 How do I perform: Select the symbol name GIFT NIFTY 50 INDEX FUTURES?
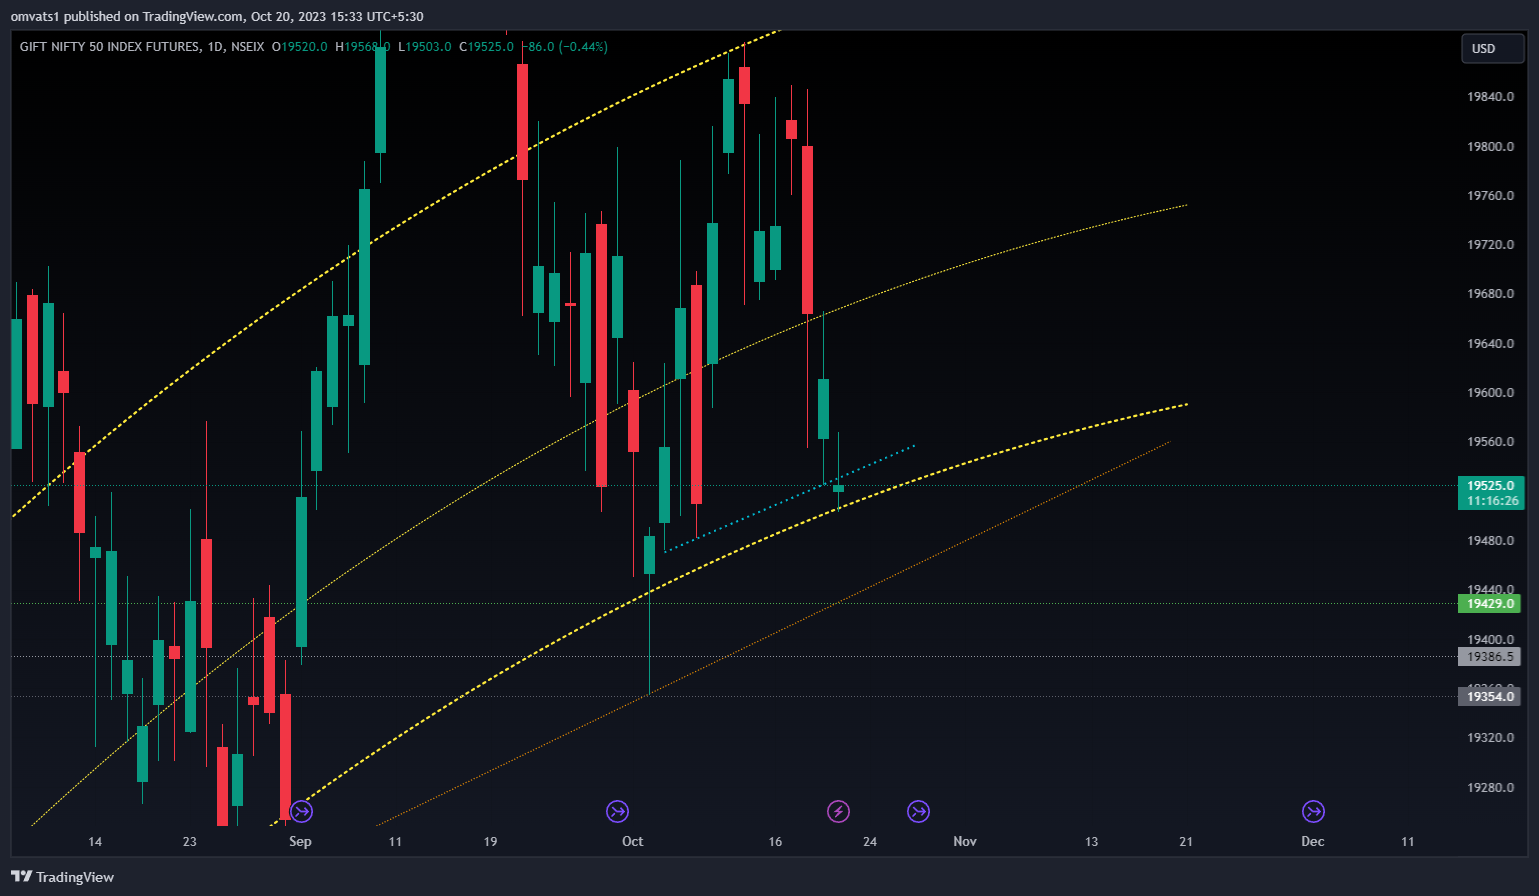(109, 47)
